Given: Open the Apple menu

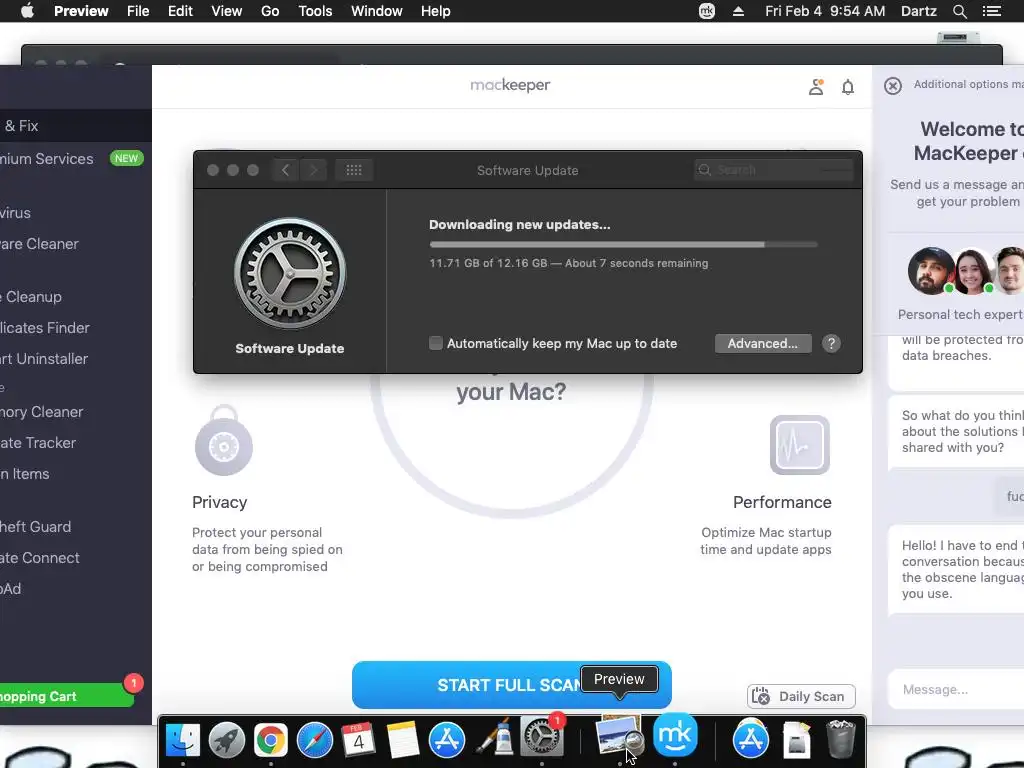Looking at the screenshot, I should [x=27, y=11].
